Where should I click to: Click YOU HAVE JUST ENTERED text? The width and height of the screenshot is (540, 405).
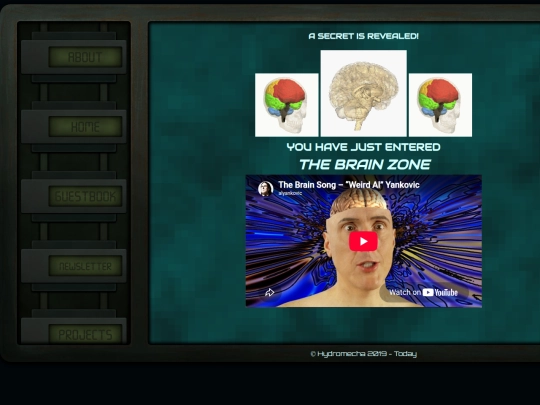click(363, 147)
